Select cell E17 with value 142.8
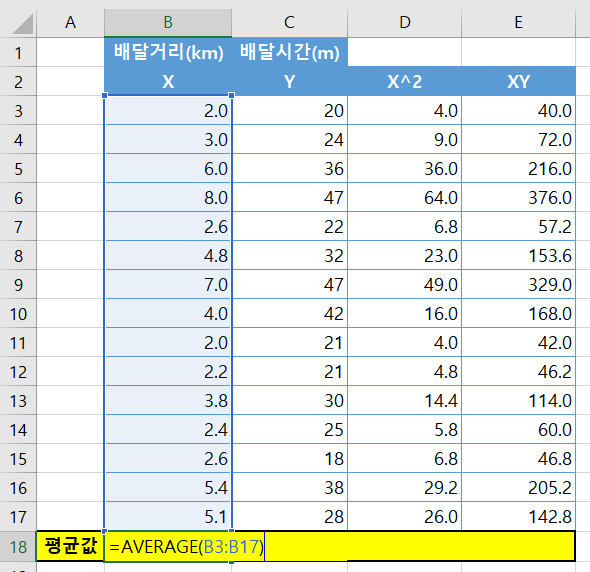The width and height of the screenshot is (590, 572). click(519, 516)
